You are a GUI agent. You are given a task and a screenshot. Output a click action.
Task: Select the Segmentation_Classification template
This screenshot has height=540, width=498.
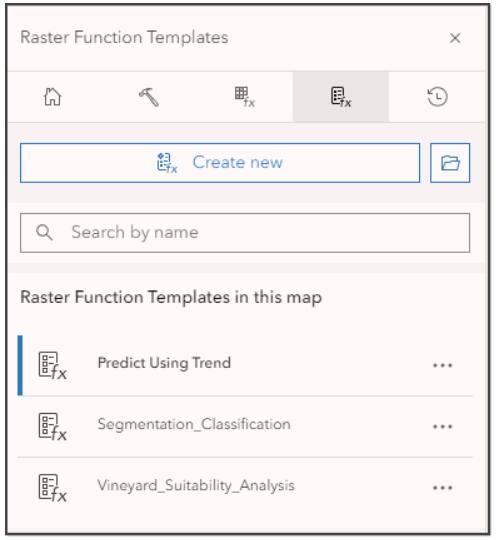point(245,426)
